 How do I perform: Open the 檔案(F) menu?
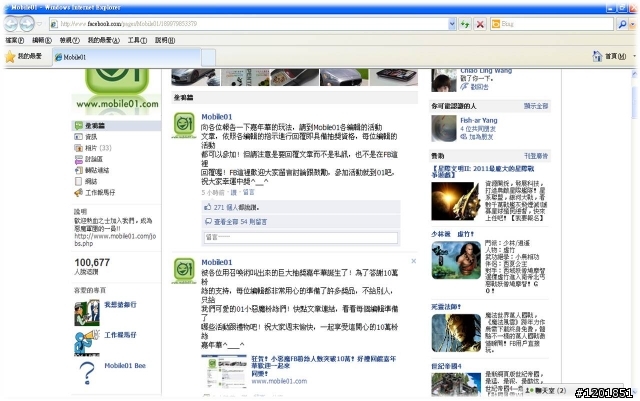click(15, 40)
